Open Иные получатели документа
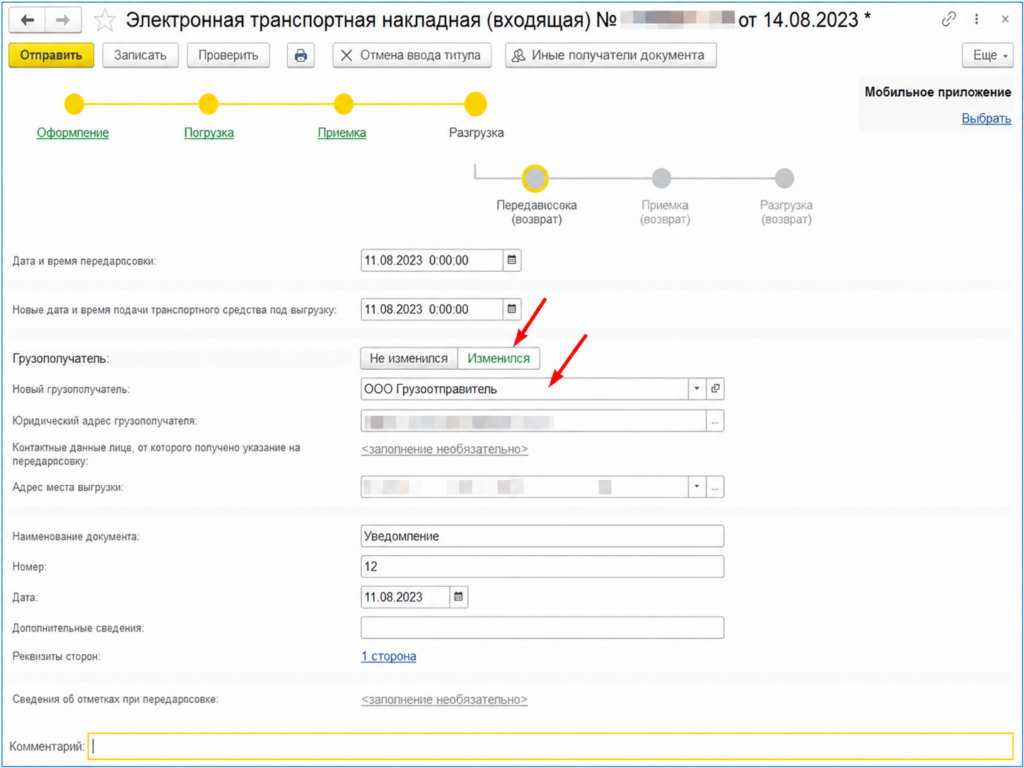Viewport: 1024px width, 768px height. 611,56
